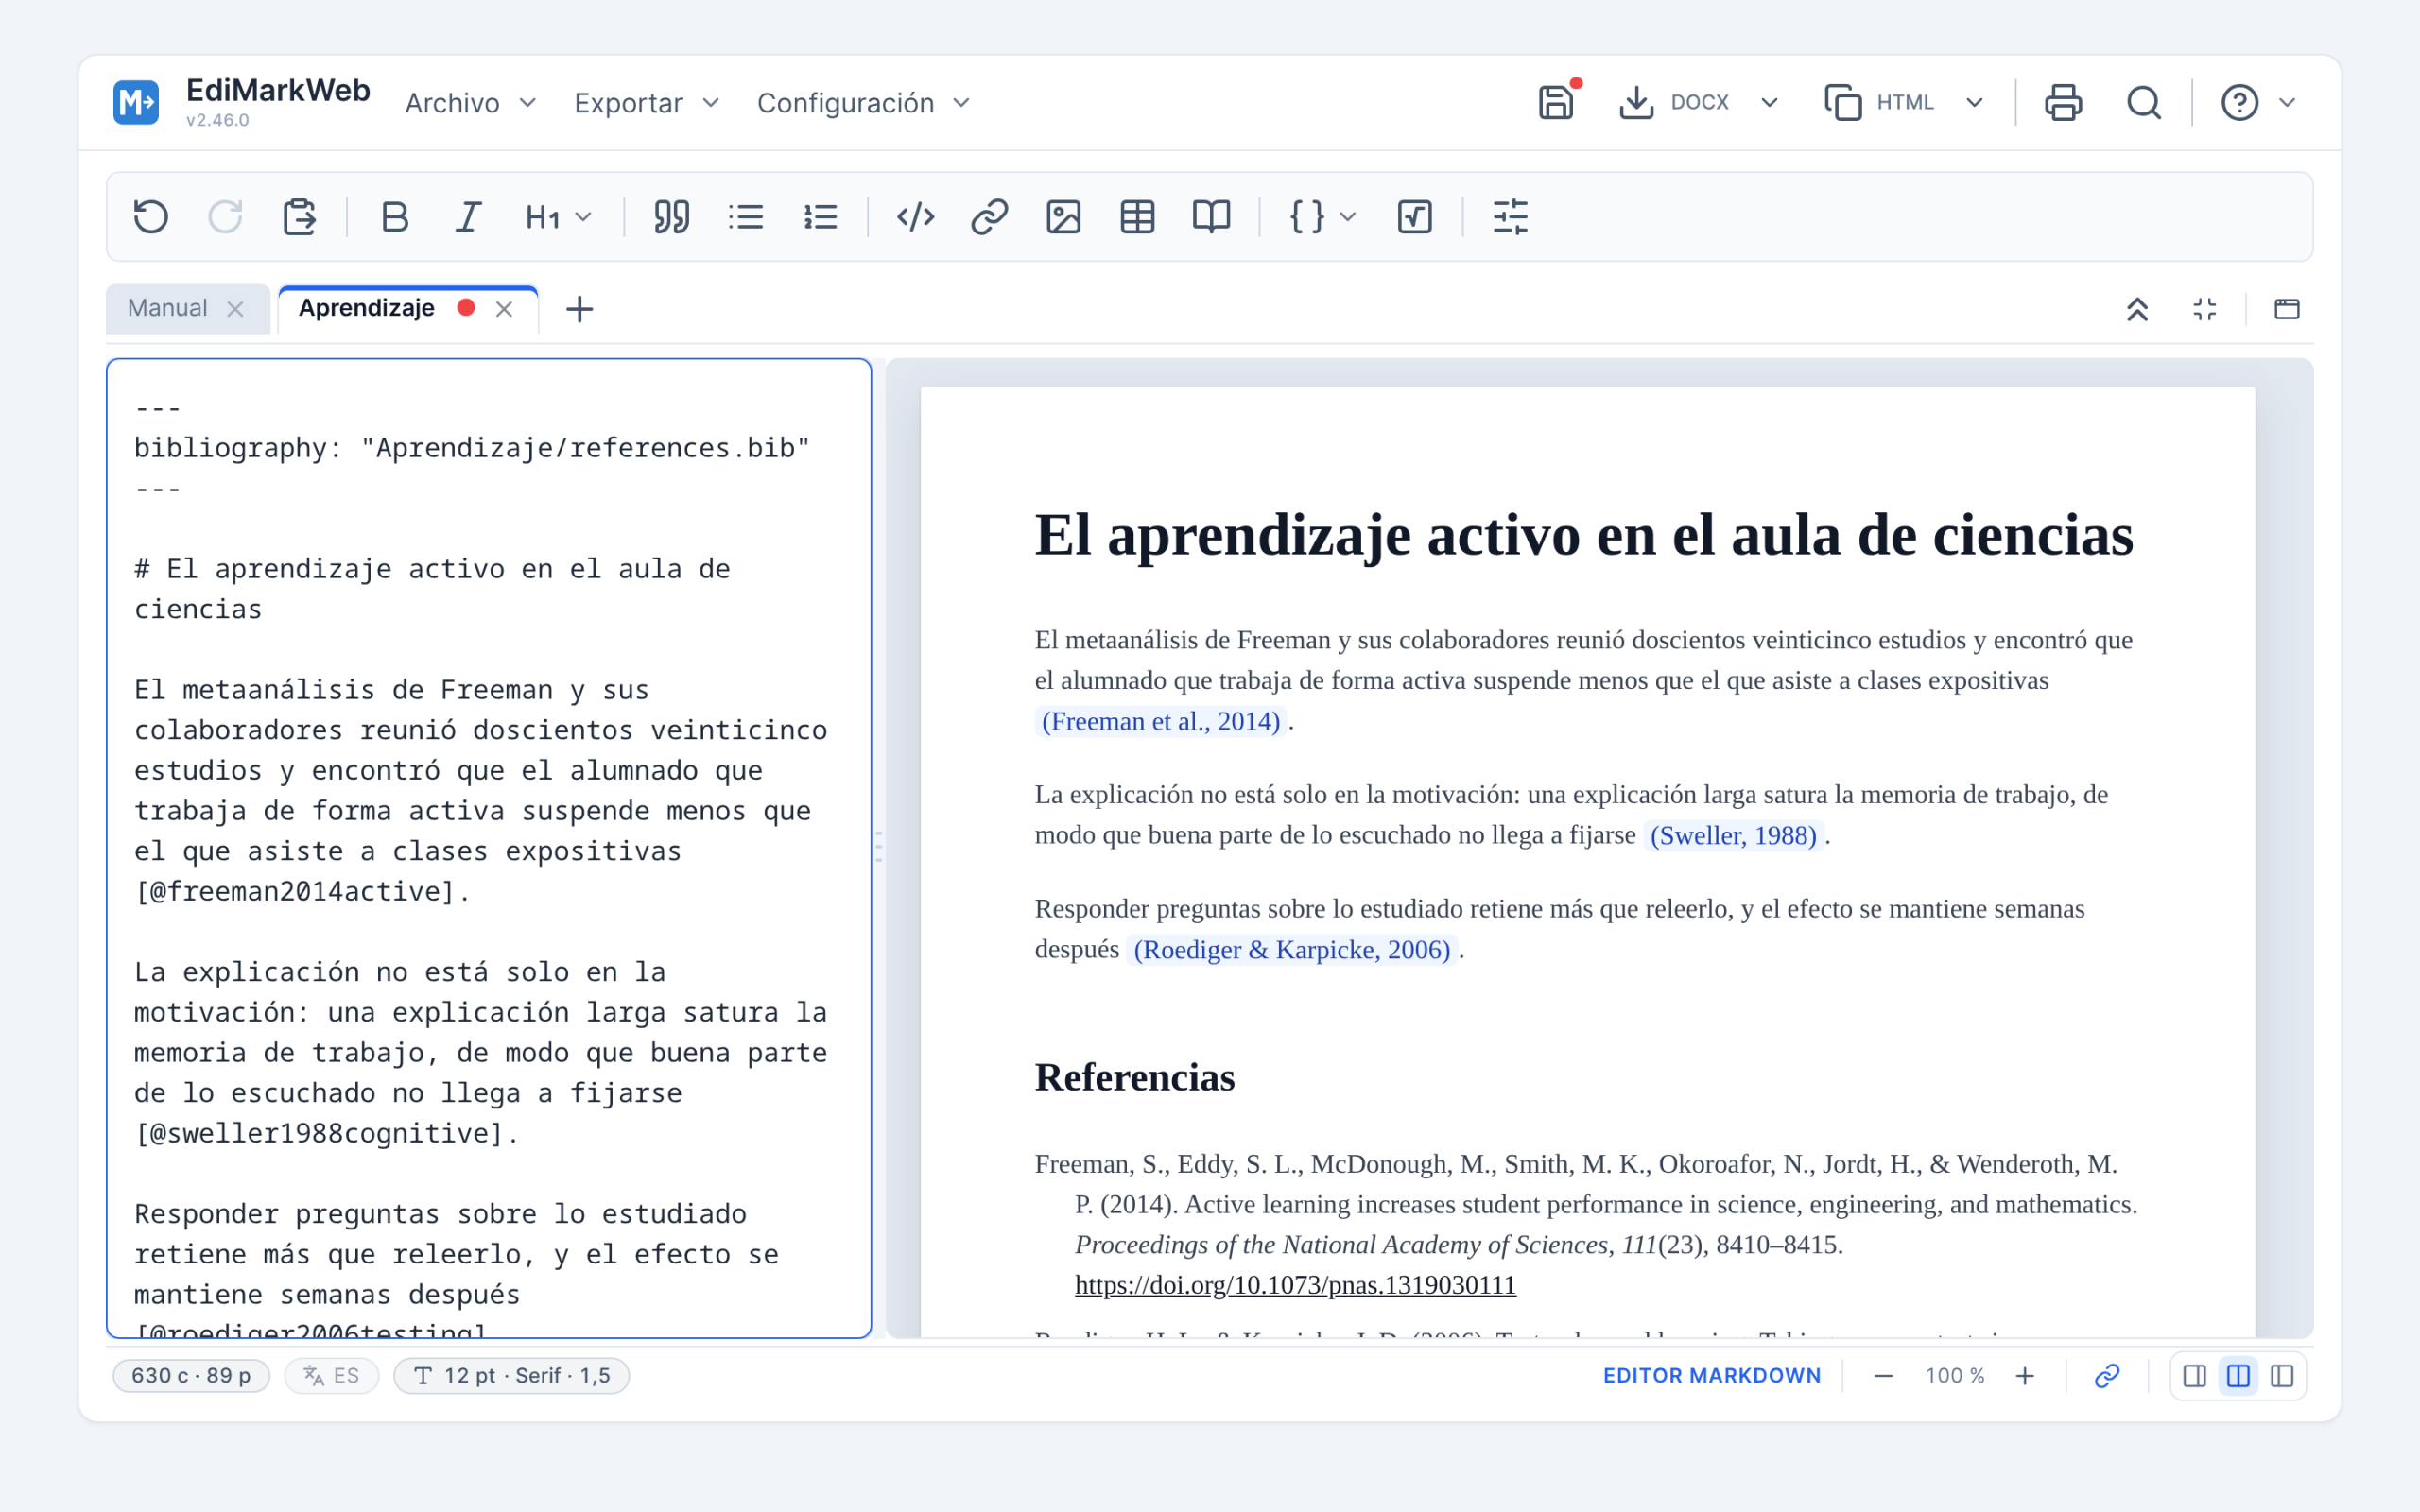Click the undo icon in the toolbar
2420x1512 pixels.
(151, 217)
